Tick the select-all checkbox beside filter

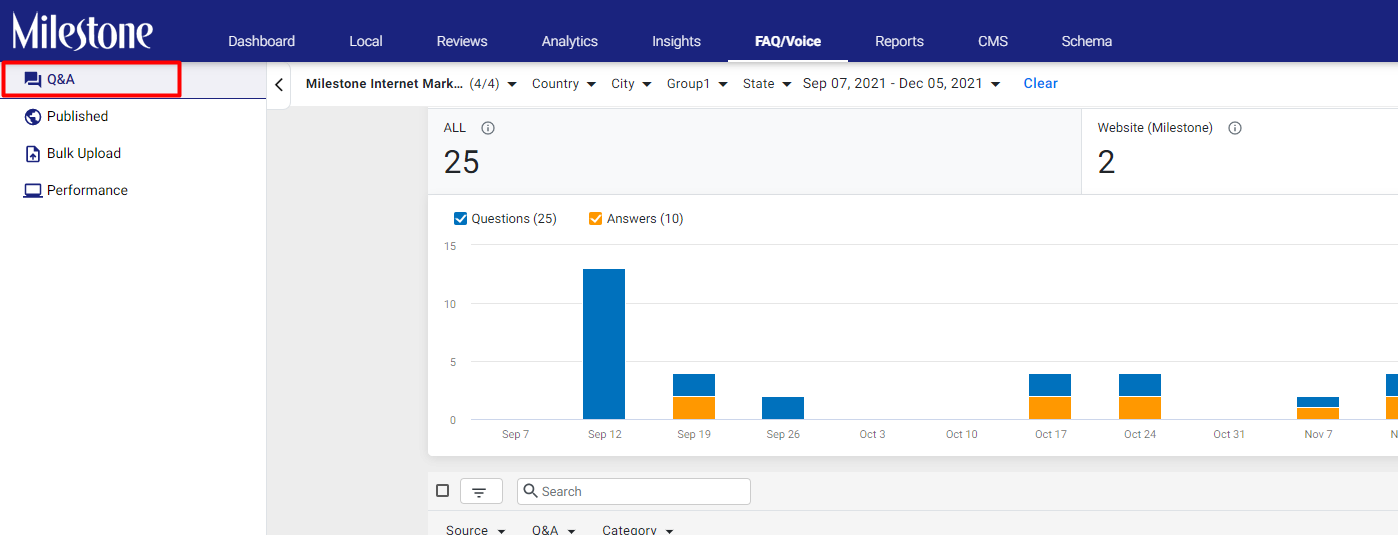coord(443,491)
